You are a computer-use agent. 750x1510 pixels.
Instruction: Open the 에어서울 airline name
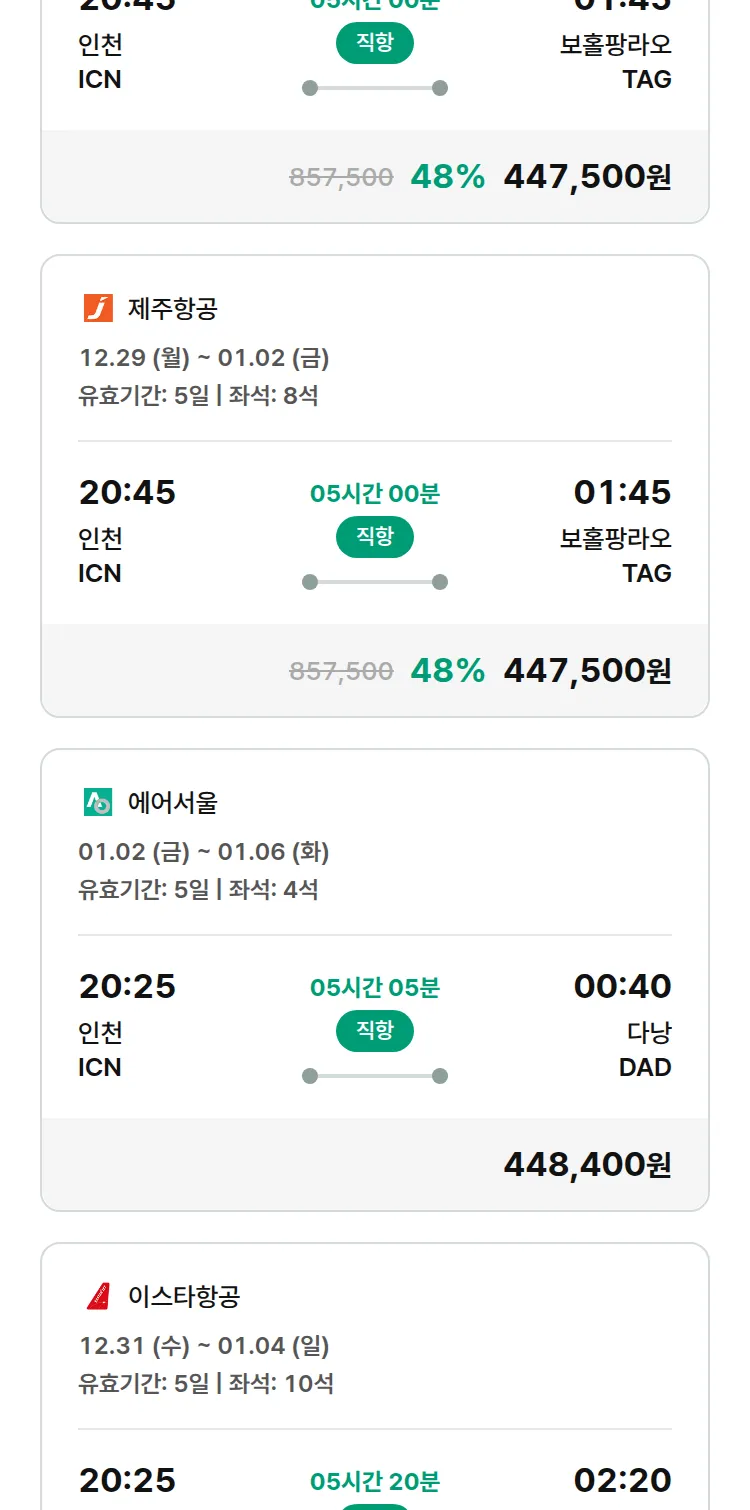[x=172, y=803]
